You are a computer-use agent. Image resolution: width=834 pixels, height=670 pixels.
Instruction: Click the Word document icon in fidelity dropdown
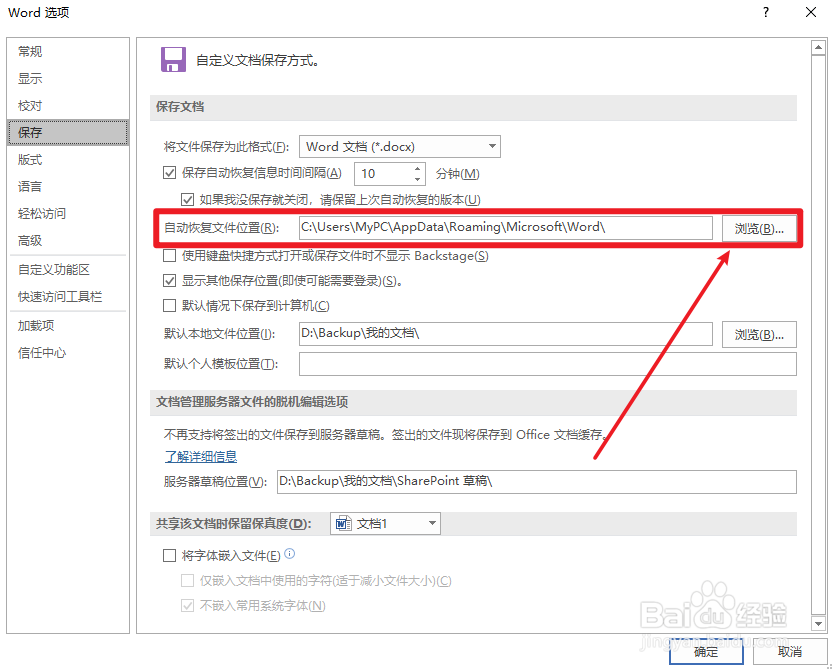344,524
